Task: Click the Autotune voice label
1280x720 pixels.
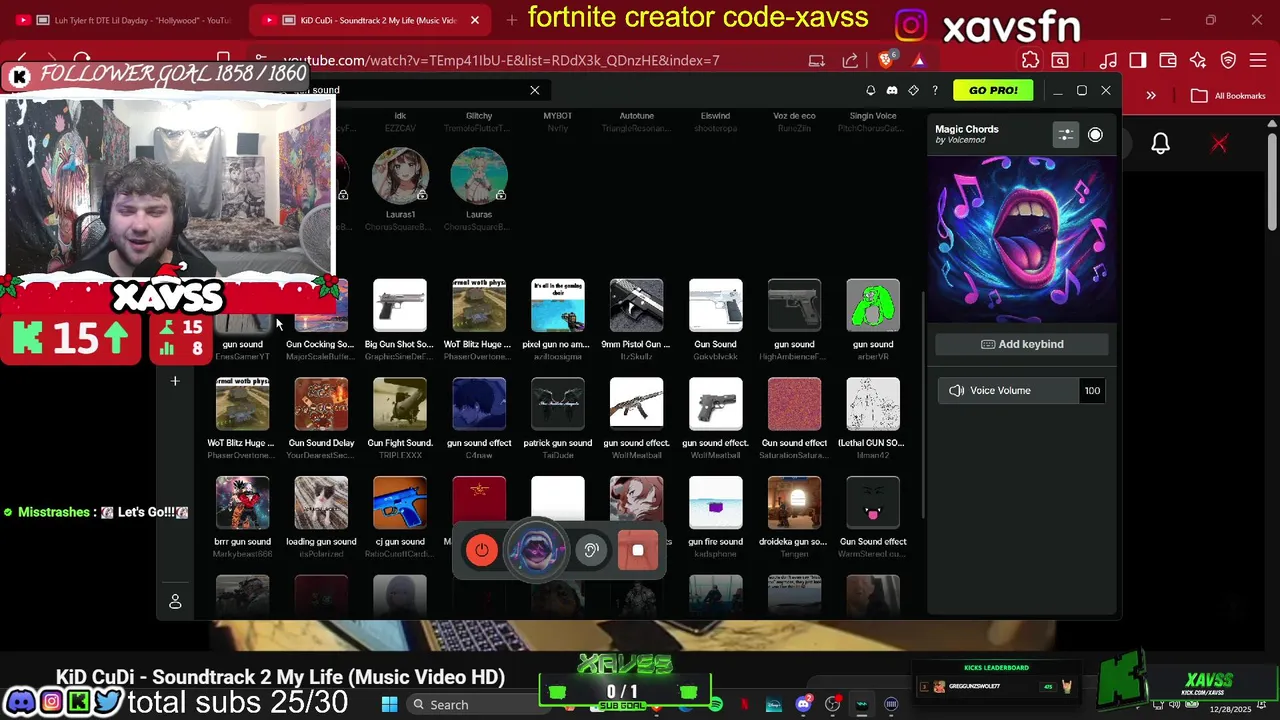Action: click(x=637, y=116)
